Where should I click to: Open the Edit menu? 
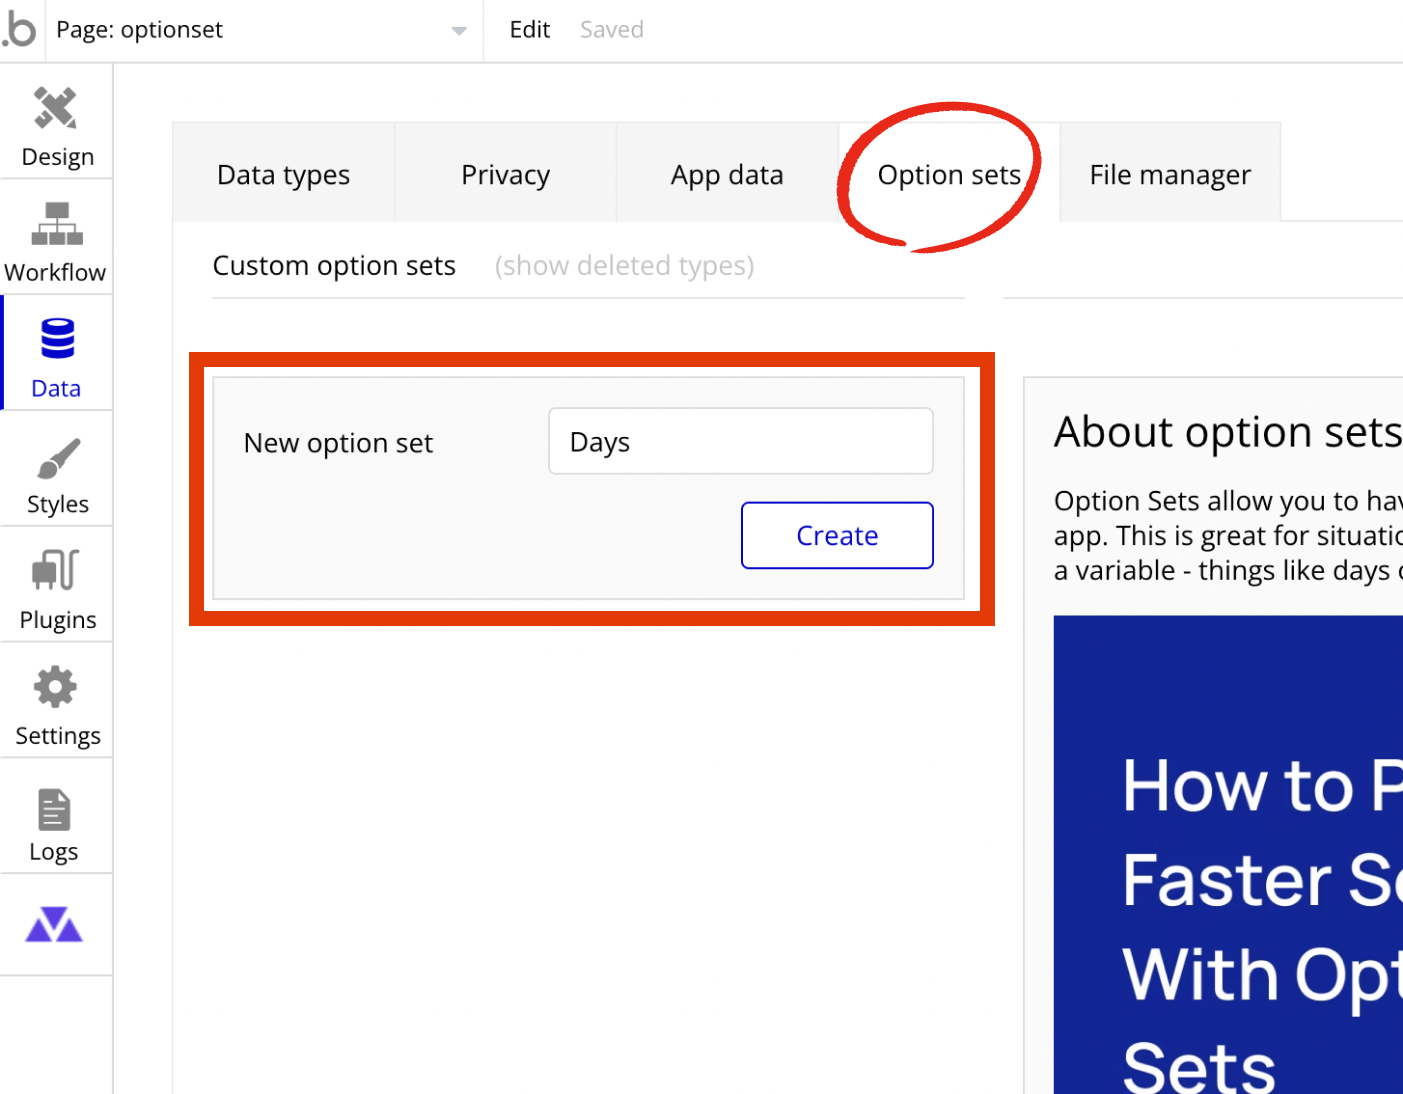(529, 30)
